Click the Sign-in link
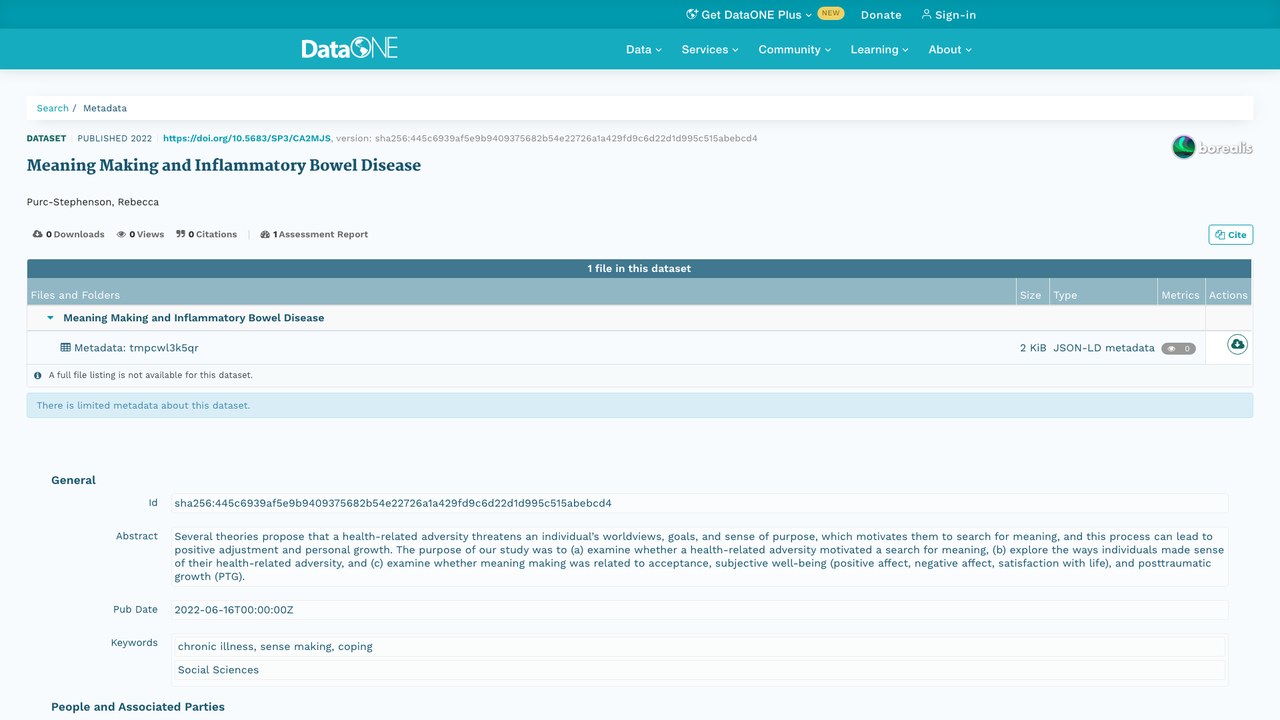 click(x=948, y=15)
